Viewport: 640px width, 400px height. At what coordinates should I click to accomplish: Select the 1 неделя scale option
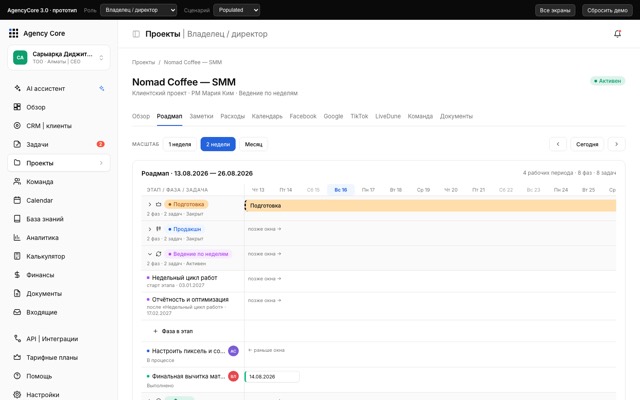pos(180,144)
